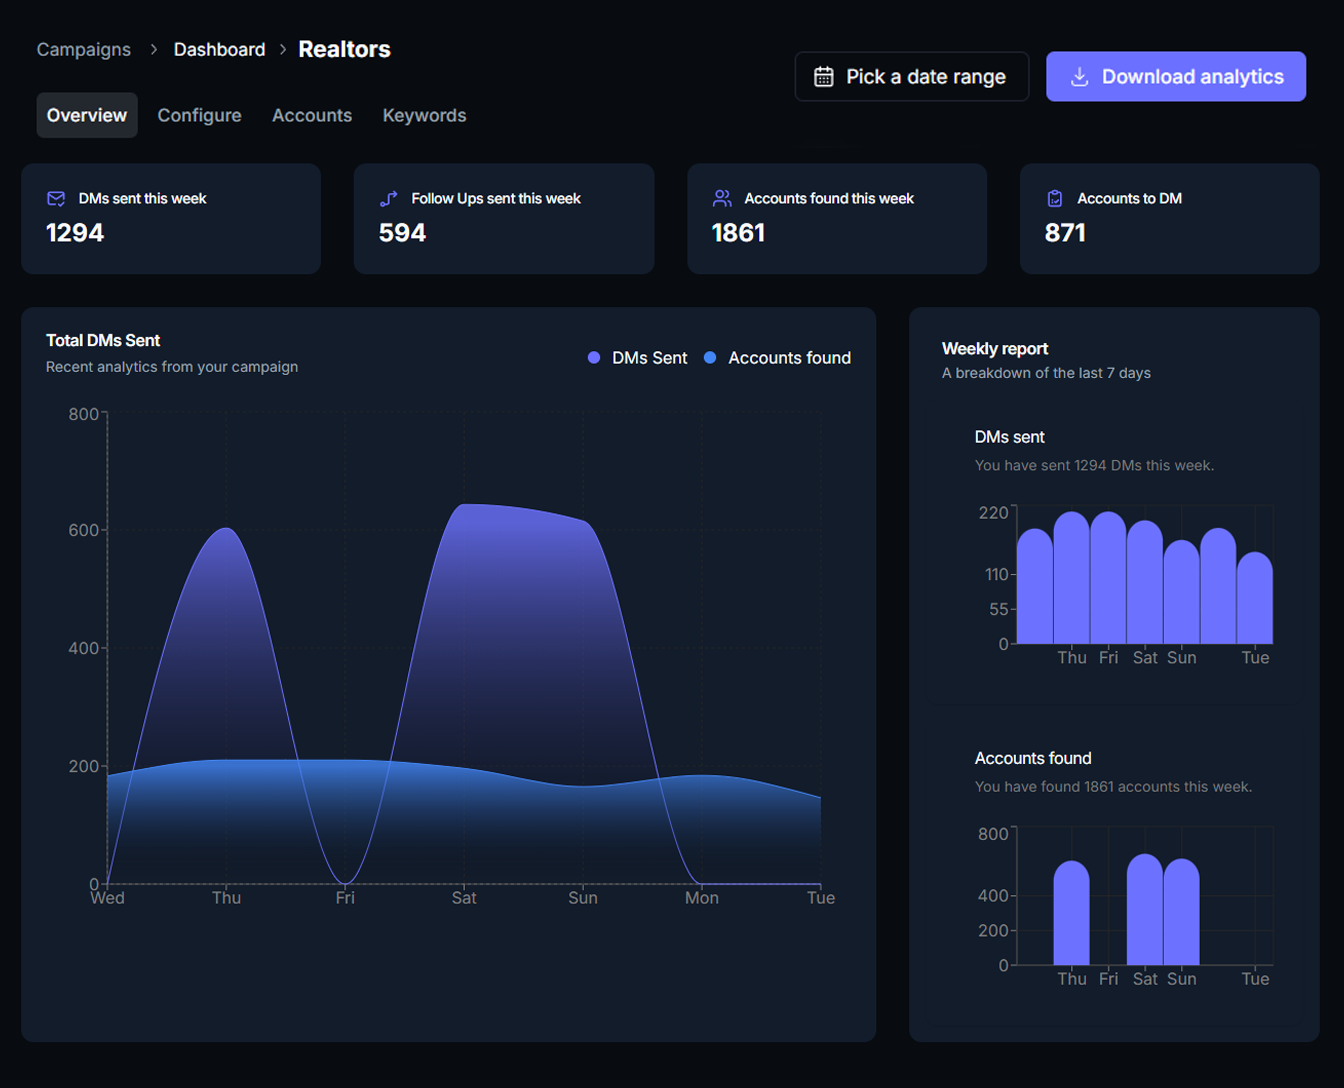This screenshot has height=1088, width=1344.
Task: Click the Thu bar in Accounts found chart
Action: coord(1071,915)
